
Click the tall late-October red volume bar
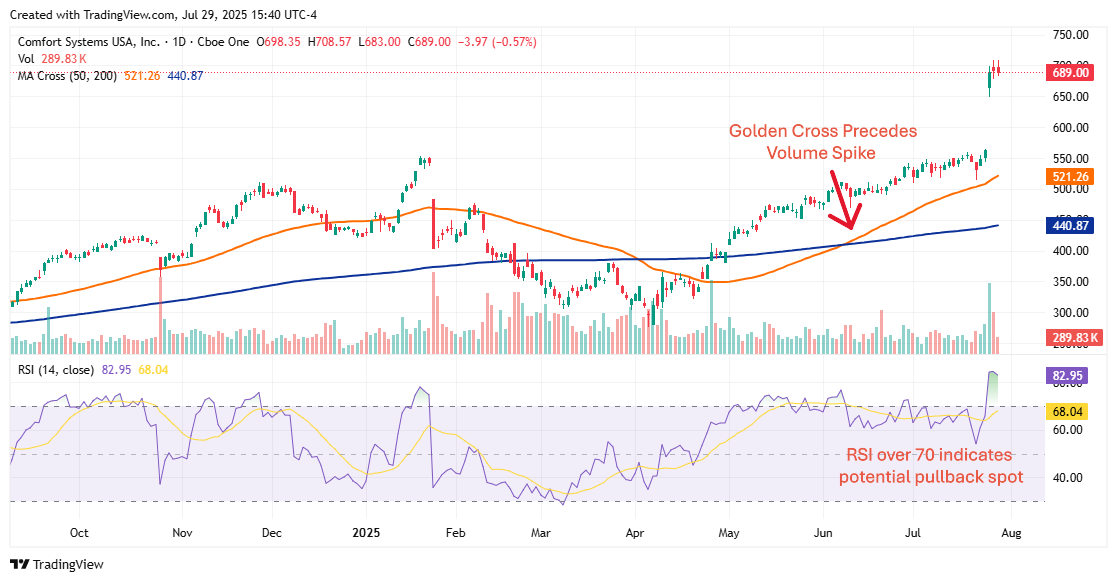tap(160, 308)
